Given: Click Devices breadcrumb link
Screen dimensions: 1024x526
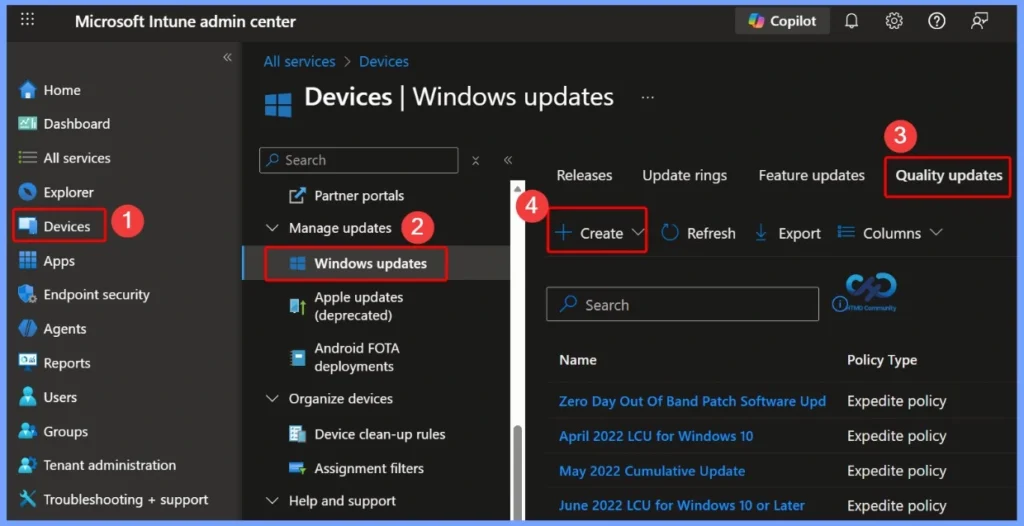Looking at the screenshot, I should (383, 61).
